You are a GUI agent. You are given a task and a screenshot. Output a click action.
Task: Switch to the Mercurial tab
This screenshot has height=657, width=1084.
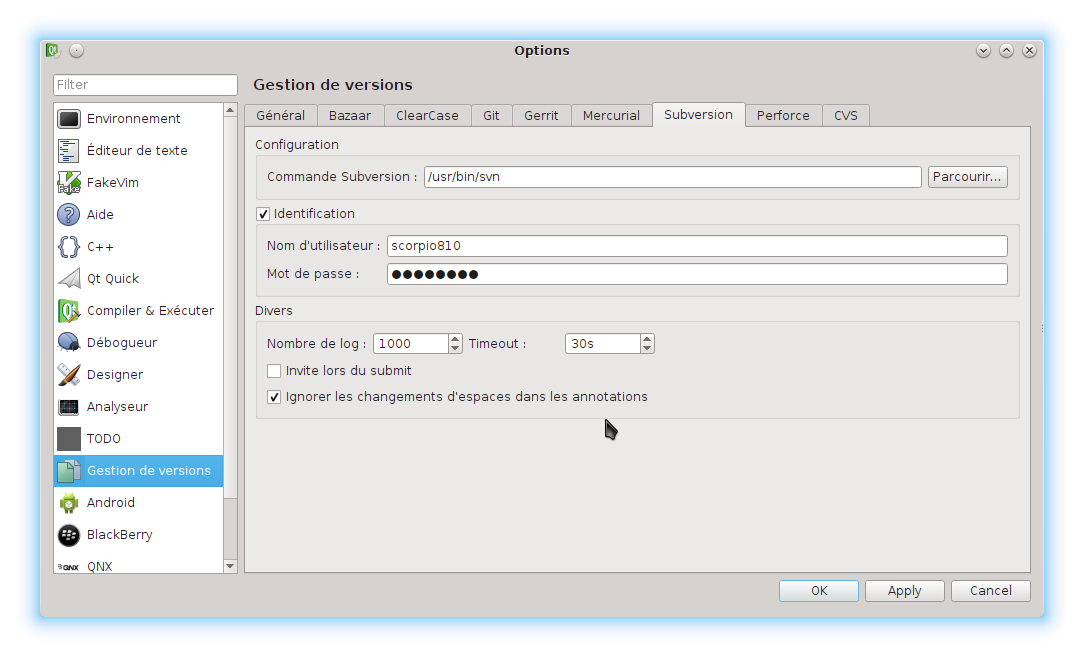tap(611, 115)
